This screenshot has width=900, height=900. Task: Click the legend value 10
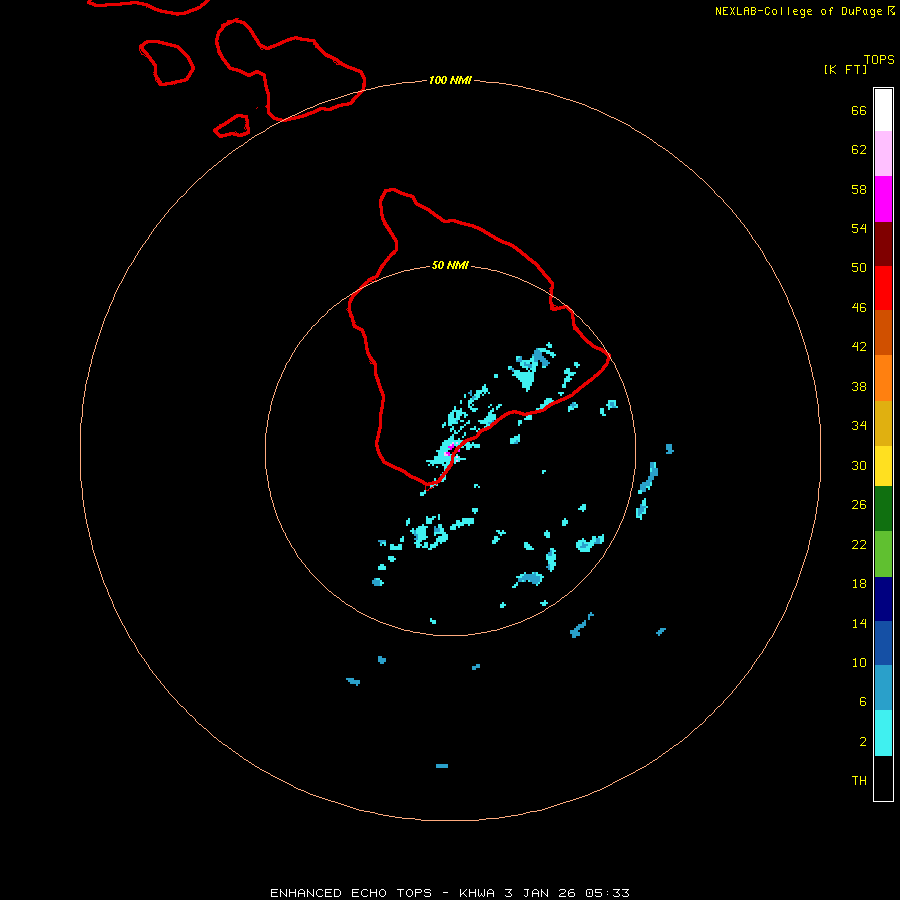tap(859, 662)
